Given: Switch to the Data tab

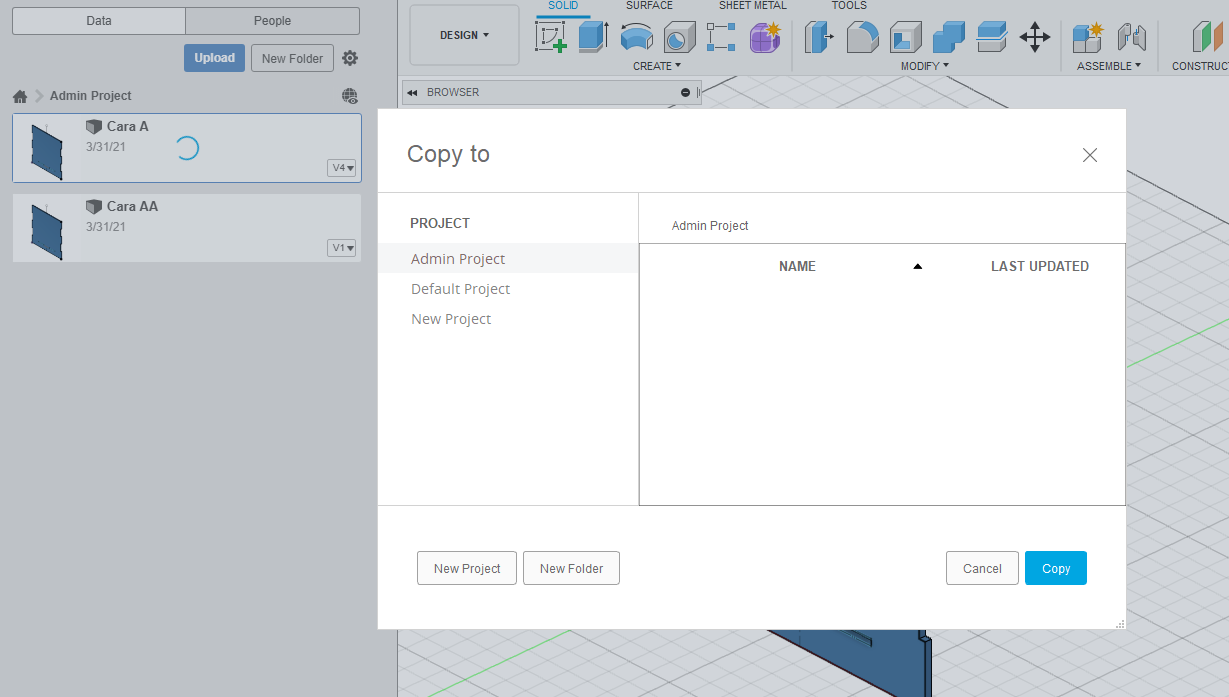Looking at the screenshot, I should [x=99, y=21].
